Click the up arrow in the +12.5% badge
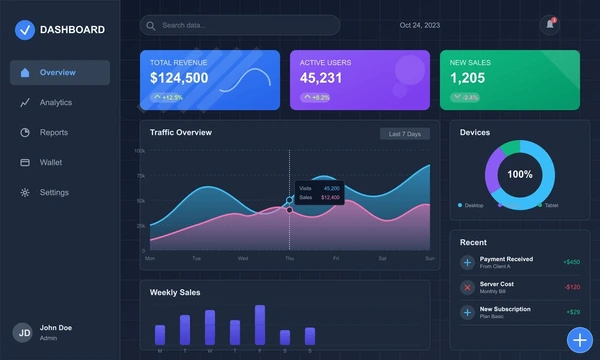 click(157, 97)
